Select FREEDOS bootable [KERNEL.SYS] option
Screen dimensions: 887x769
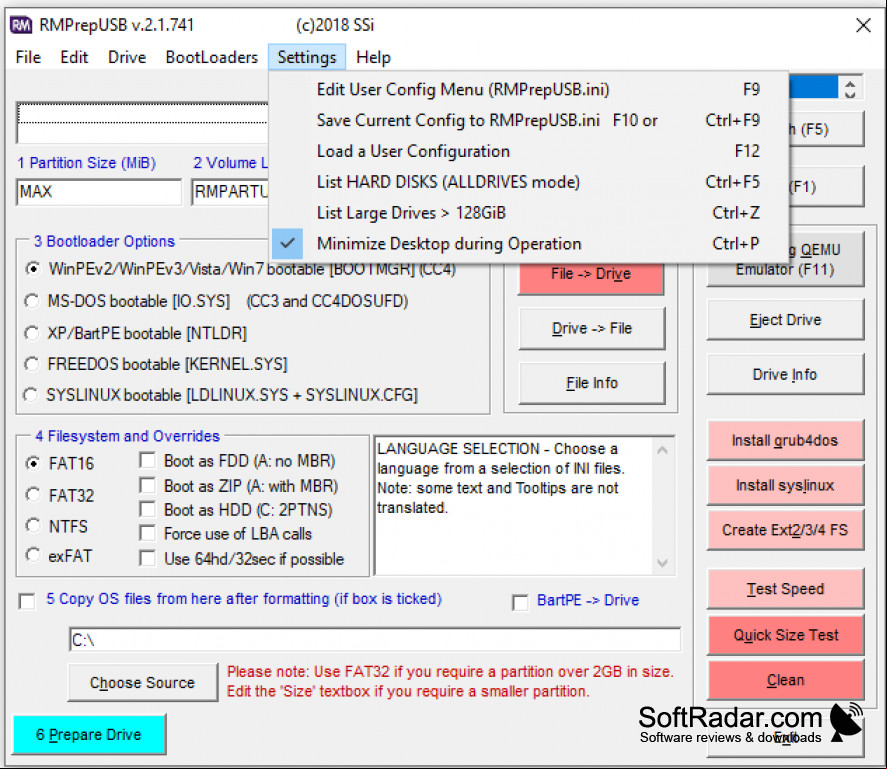pos(33,364)
